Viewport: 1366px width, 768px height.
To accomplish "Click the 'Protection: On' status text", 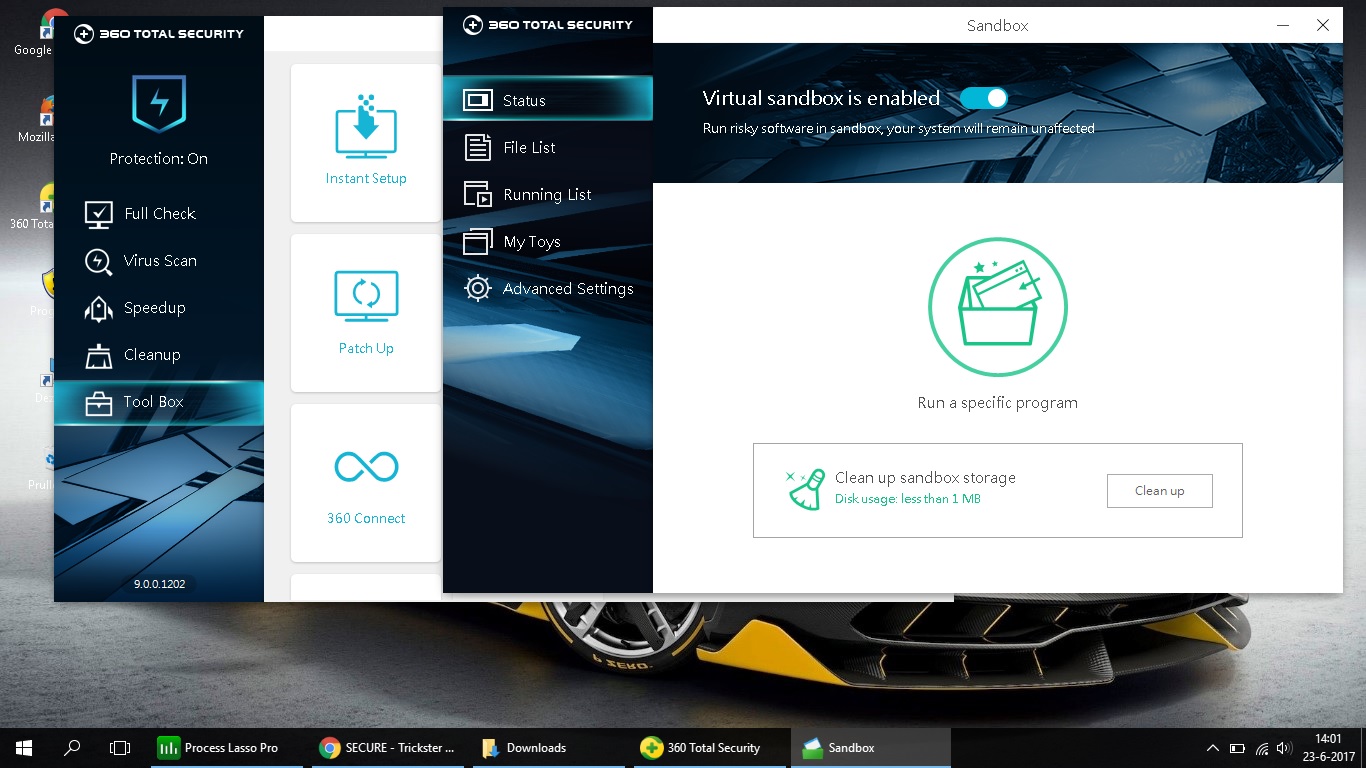I will point(159,158).
